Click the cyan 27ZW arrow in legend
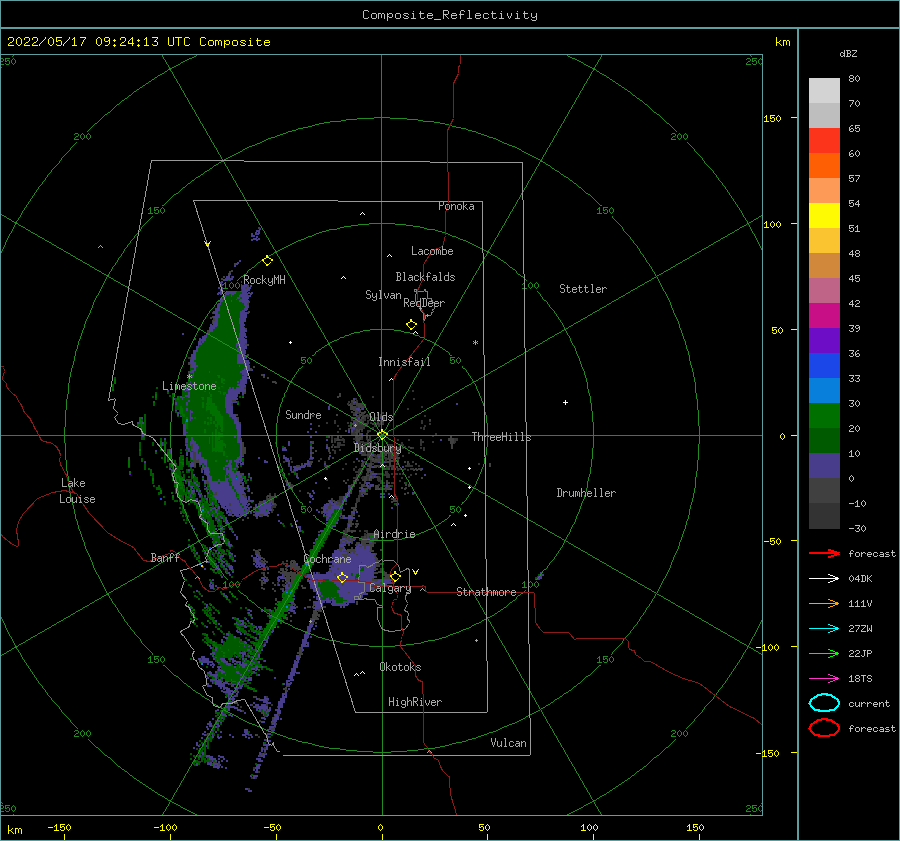Image resolution: width=900 pixels, height=841 pixels. point(824,629)
